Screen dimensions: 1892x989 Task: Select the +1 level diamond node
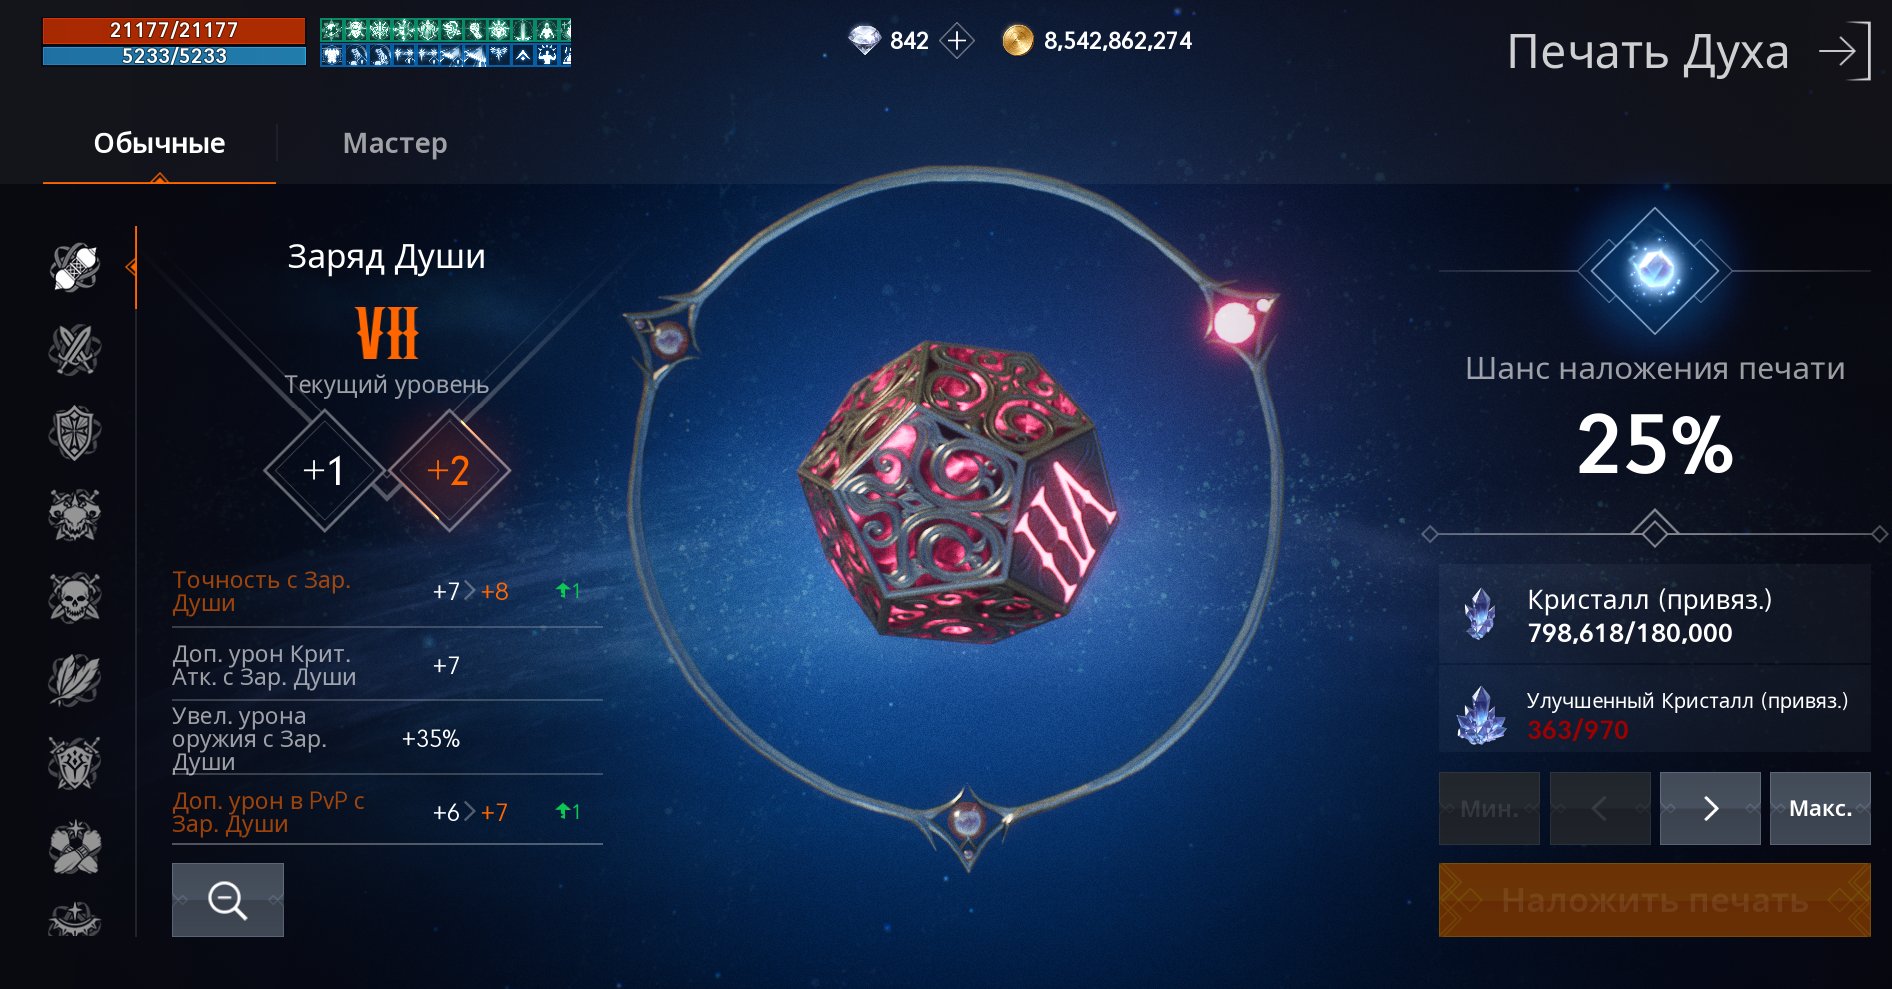[325, 470]
